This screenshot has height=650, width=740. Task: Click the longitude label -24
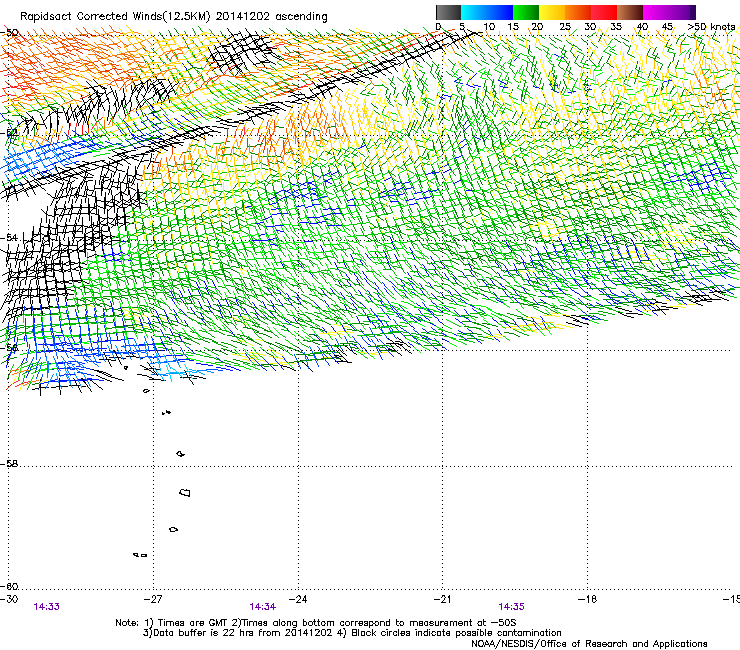pos(298,599)
